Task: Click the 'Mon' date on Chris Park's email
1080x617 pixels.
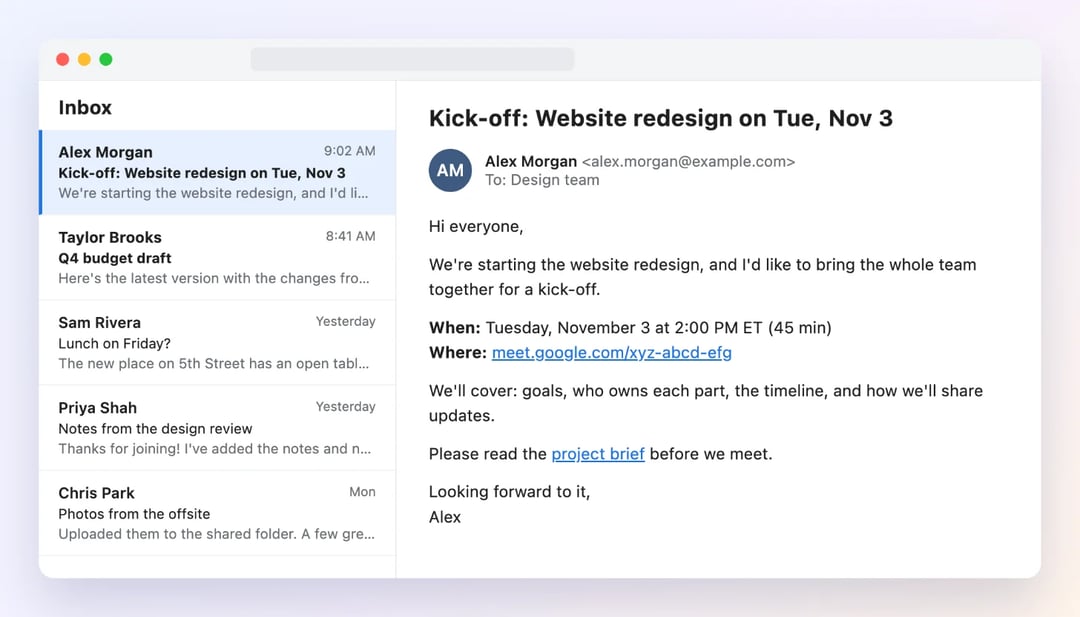Action: (362, 492)
